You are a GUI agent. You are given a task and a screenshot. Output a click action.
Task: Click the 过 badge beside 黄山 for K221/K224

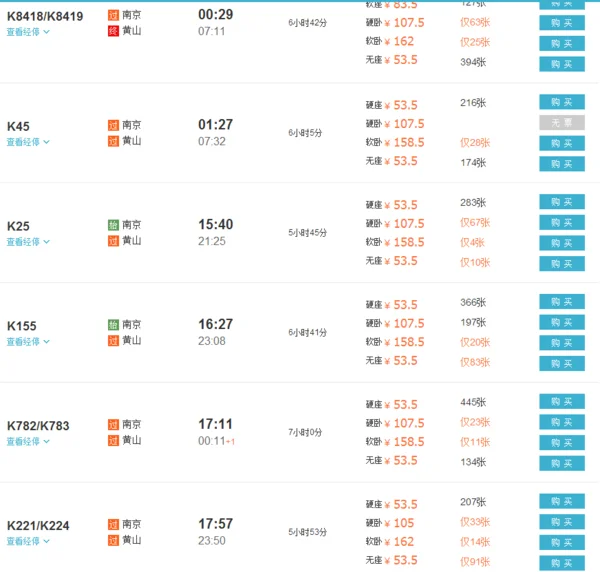pos(113,540)
